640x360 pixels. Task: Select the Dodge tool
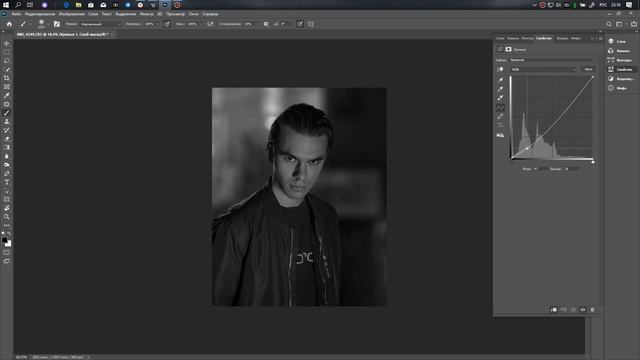(x=7, y=164)
